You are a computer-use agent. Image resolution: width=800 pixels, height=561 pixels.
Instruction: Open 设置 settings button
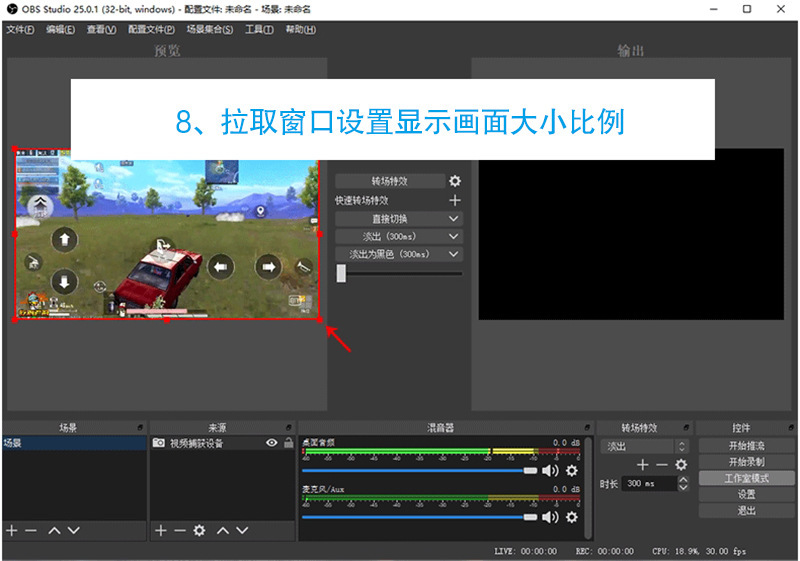pos(746,494)
